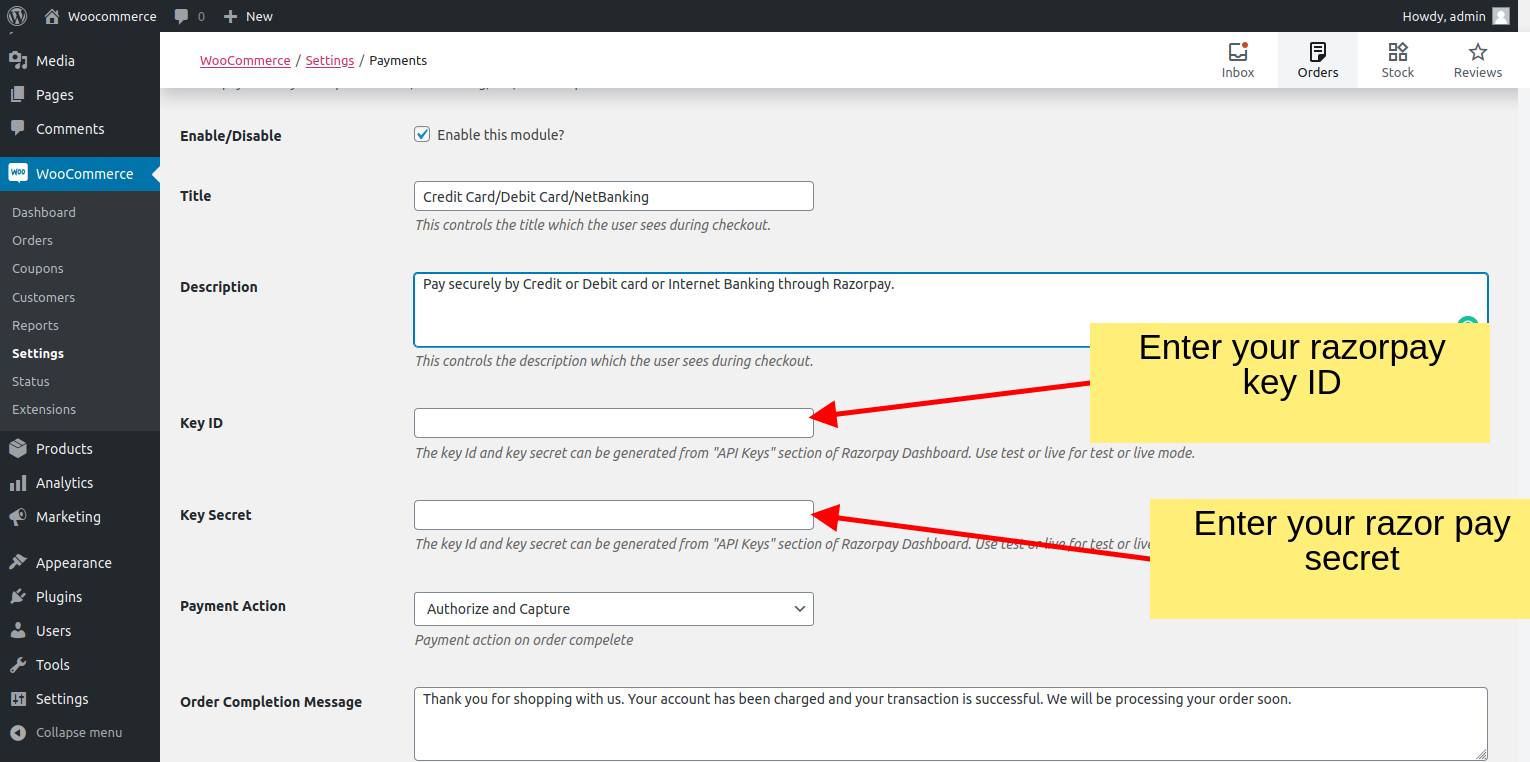Open the Orders activity icon

click(1318, 52)
